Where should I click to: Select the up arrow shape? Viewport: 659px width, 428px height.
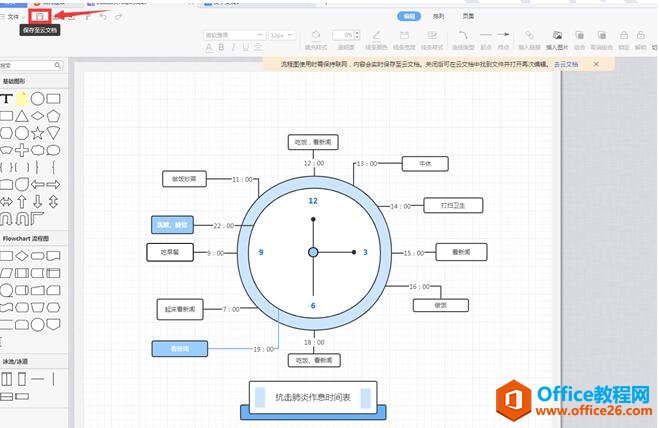pos(22,202)
